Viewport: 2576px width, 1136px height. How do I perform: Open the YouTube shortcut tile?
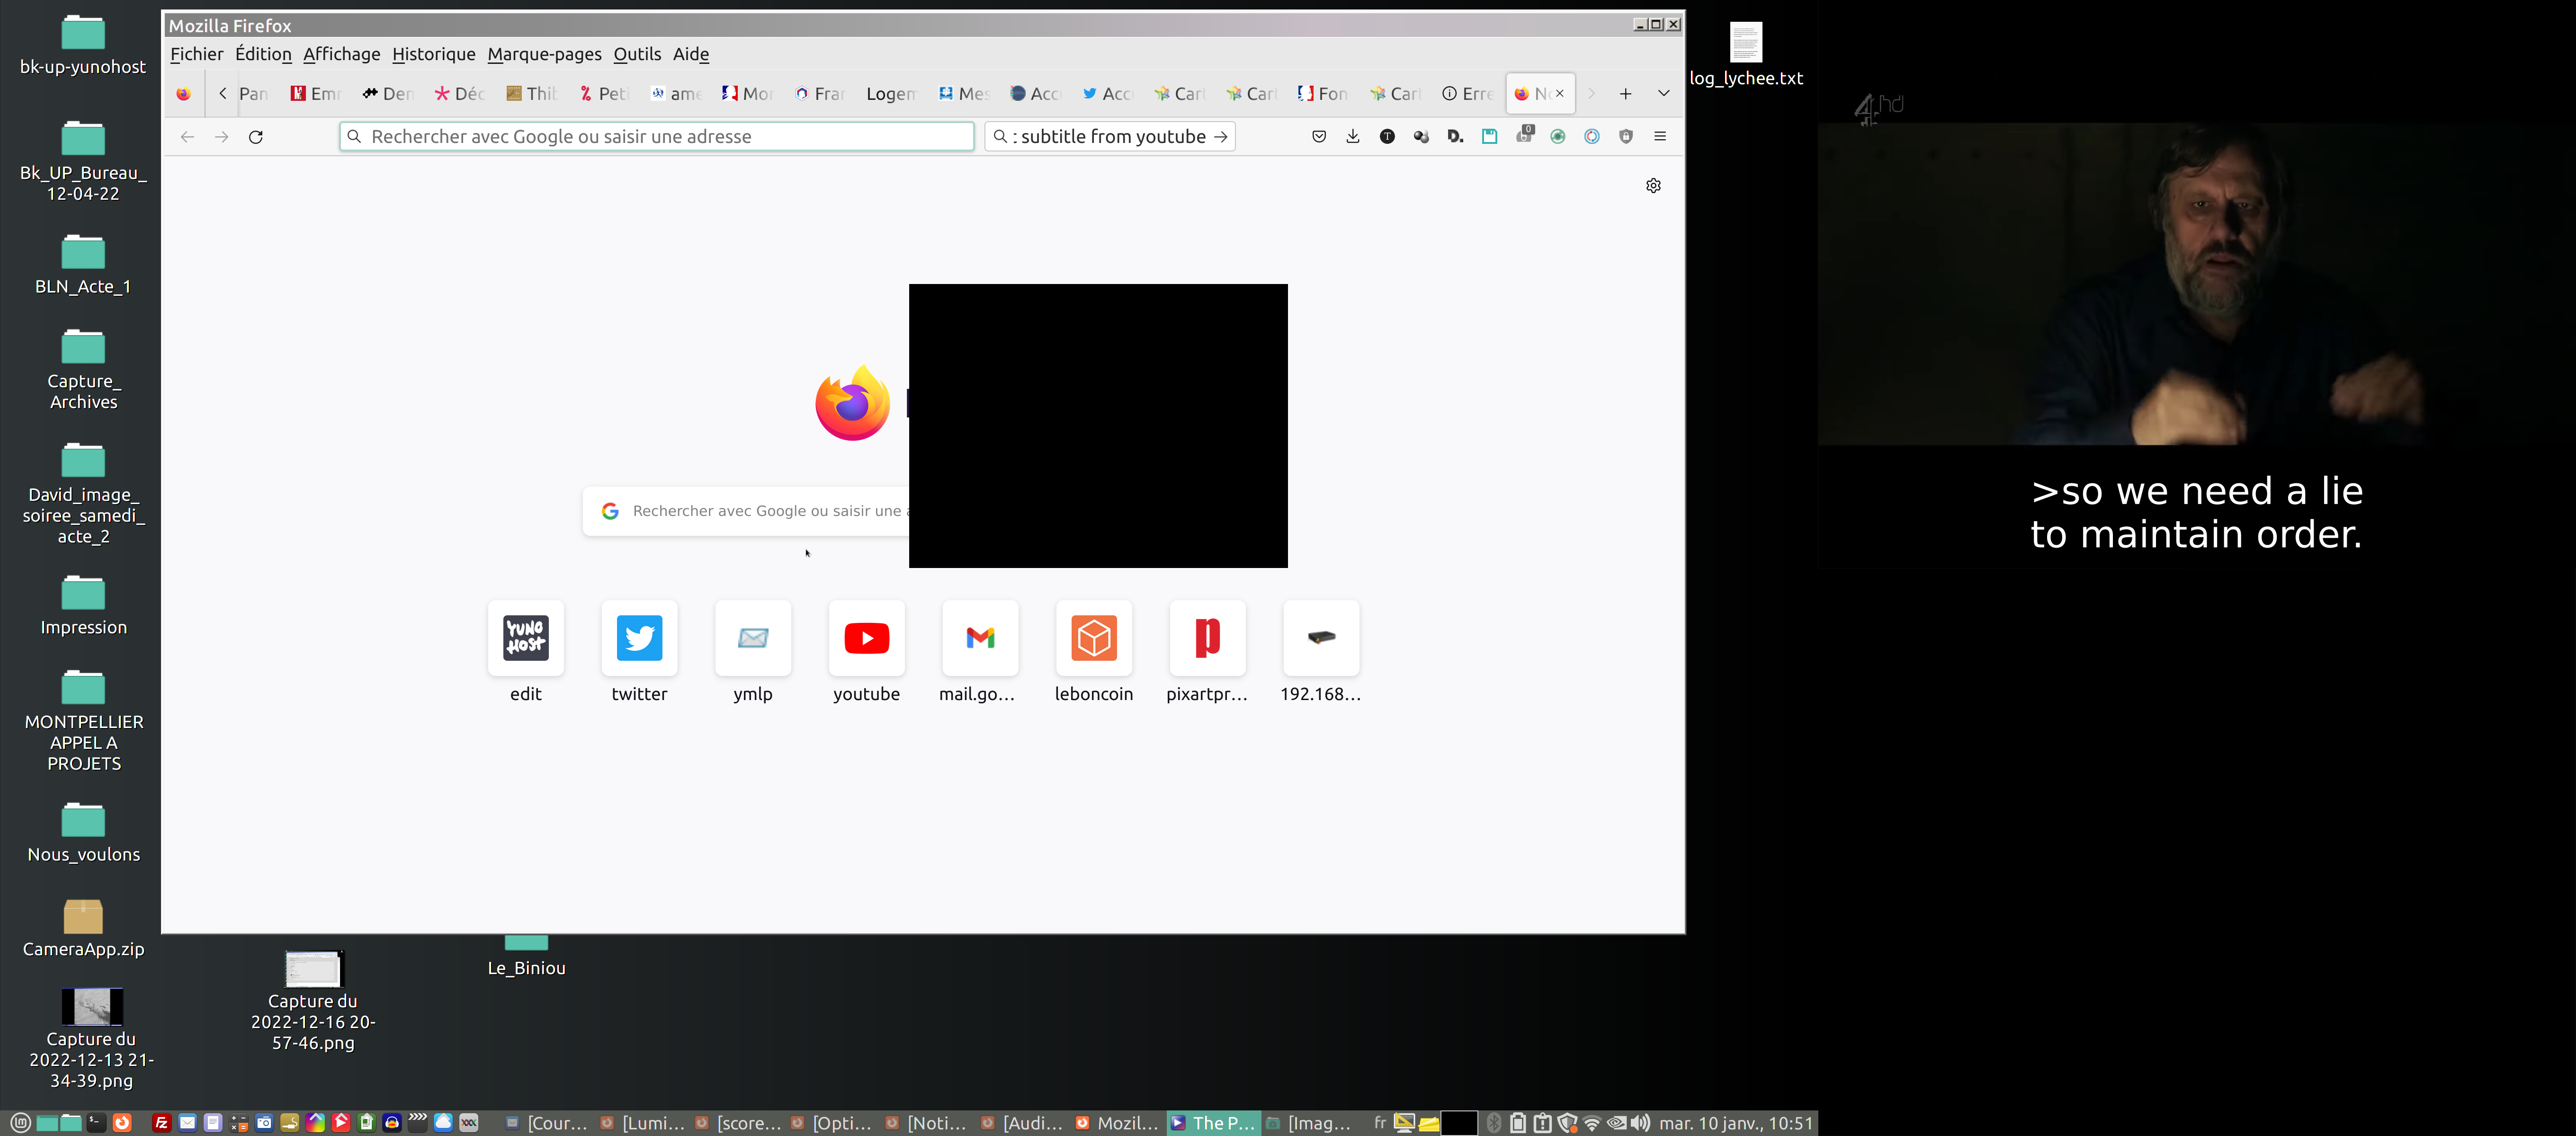click(x=866, y=638)
